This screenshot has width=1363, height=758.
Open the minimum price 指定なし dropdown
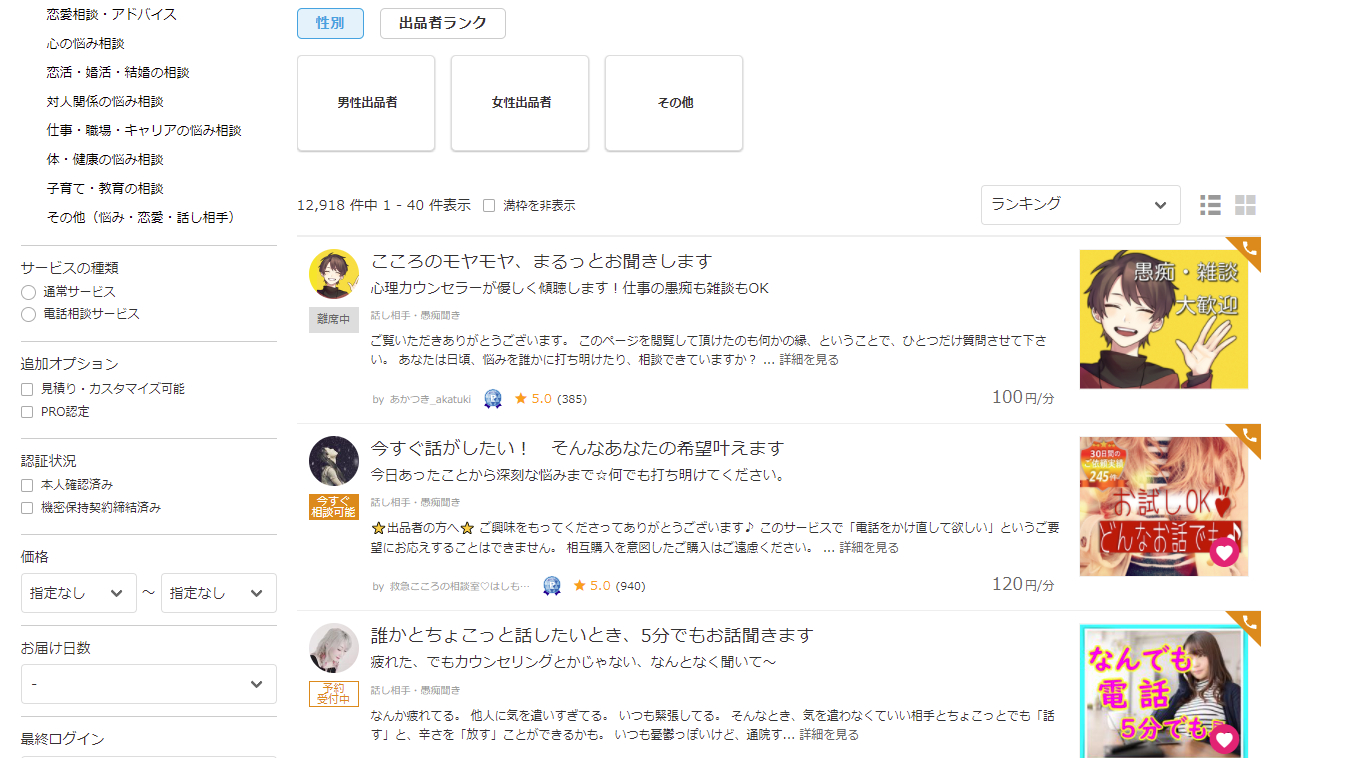[78, 593]
